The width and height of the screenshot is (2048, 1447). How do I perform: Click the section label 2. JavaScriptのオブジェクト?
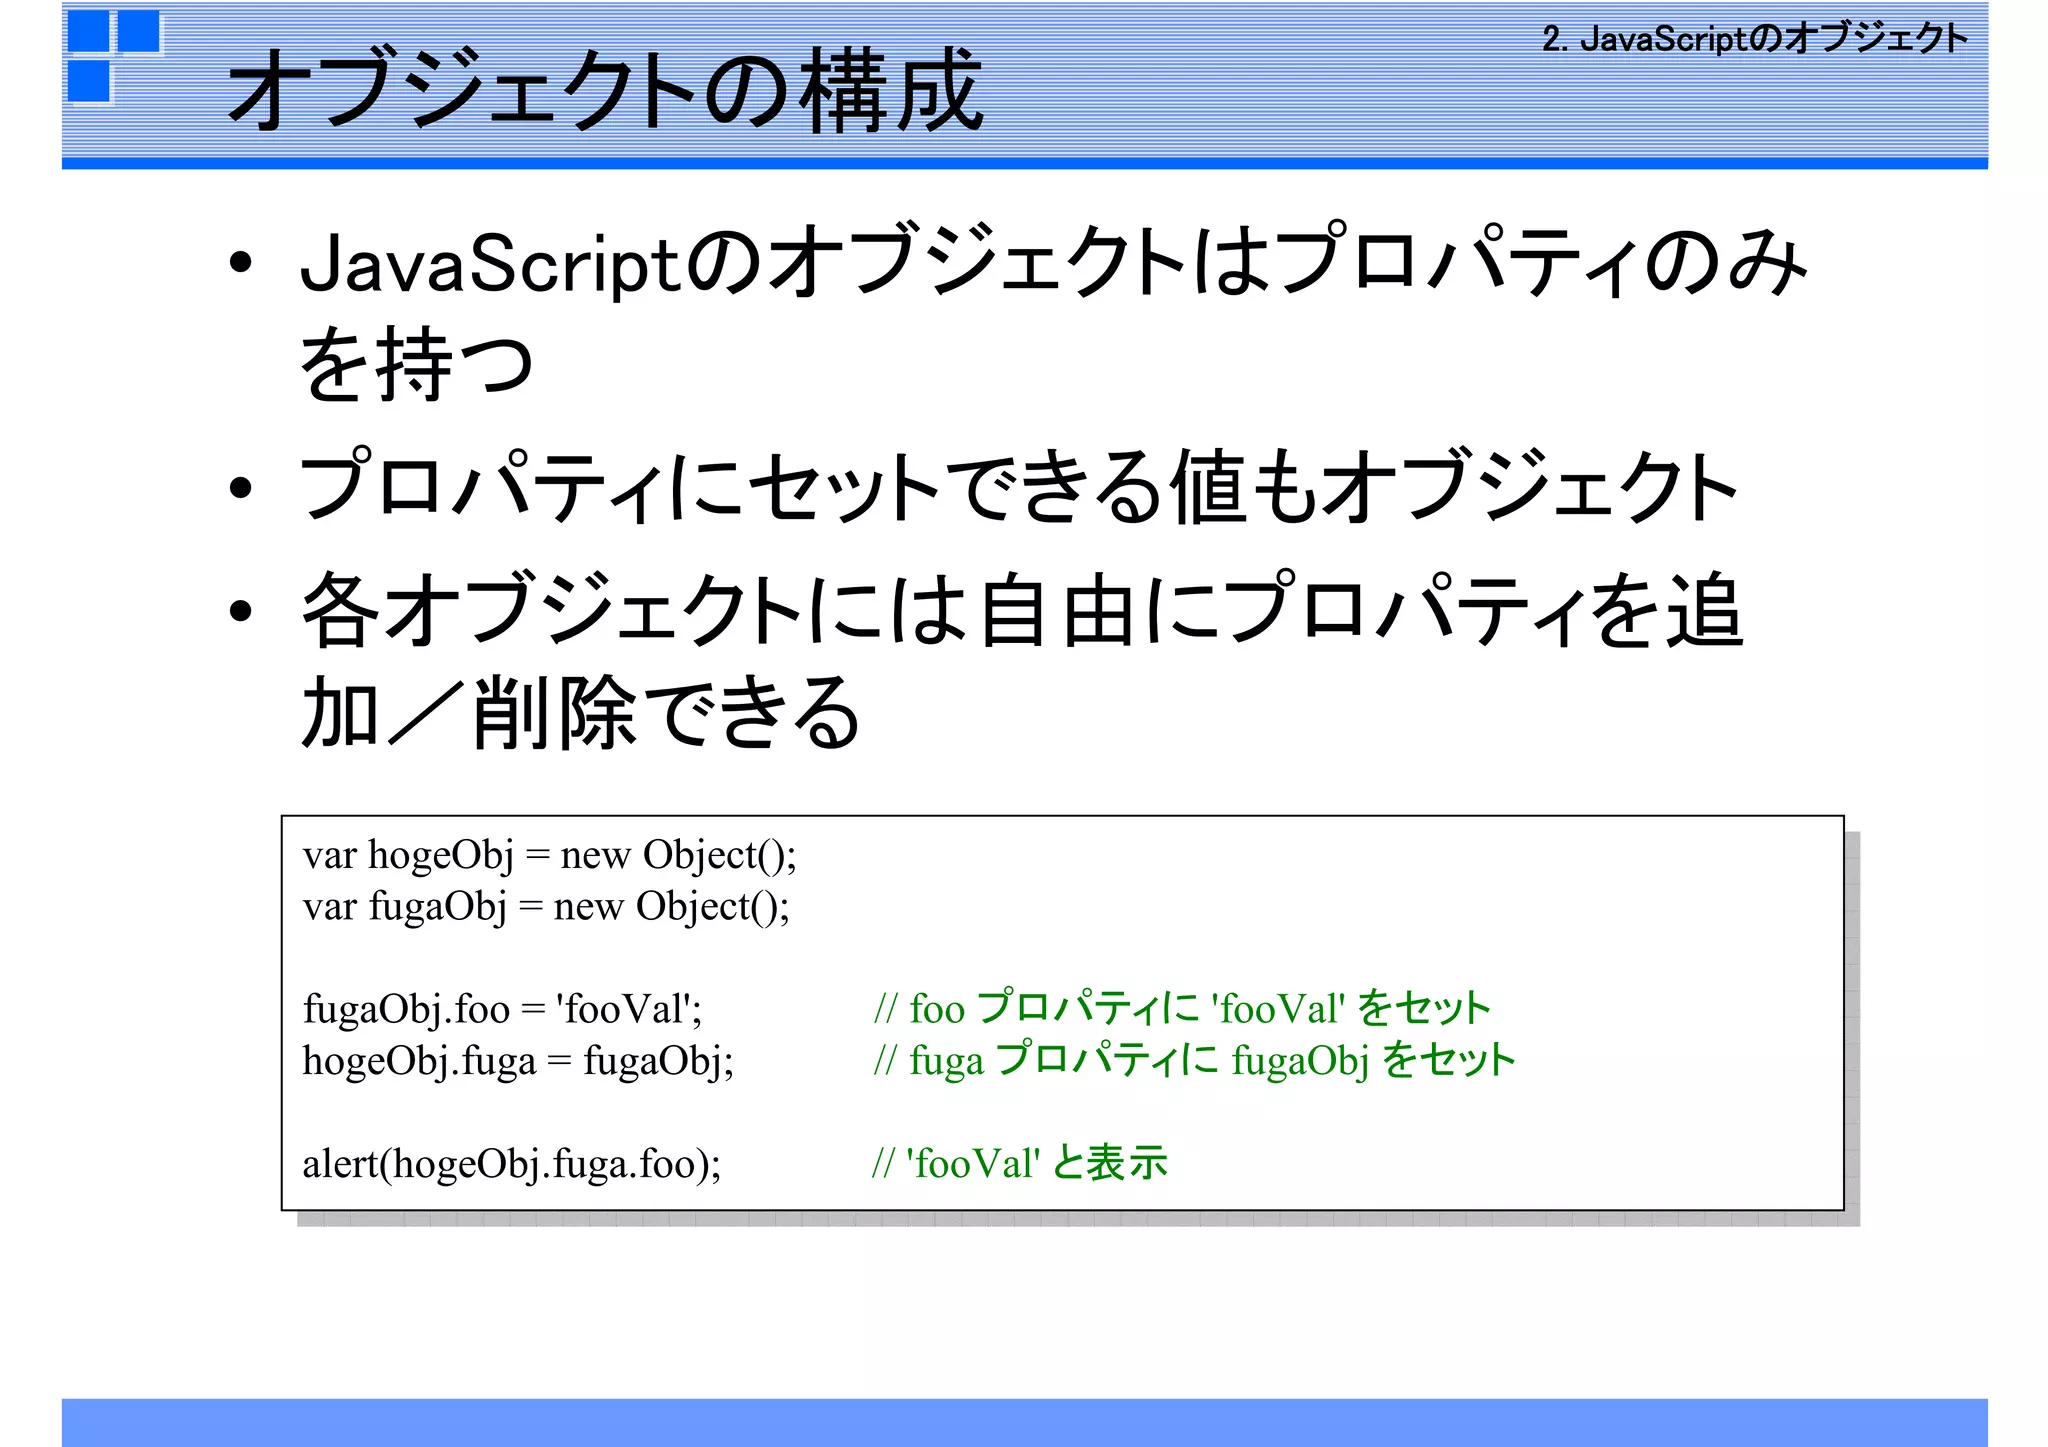click(1755, 39)
